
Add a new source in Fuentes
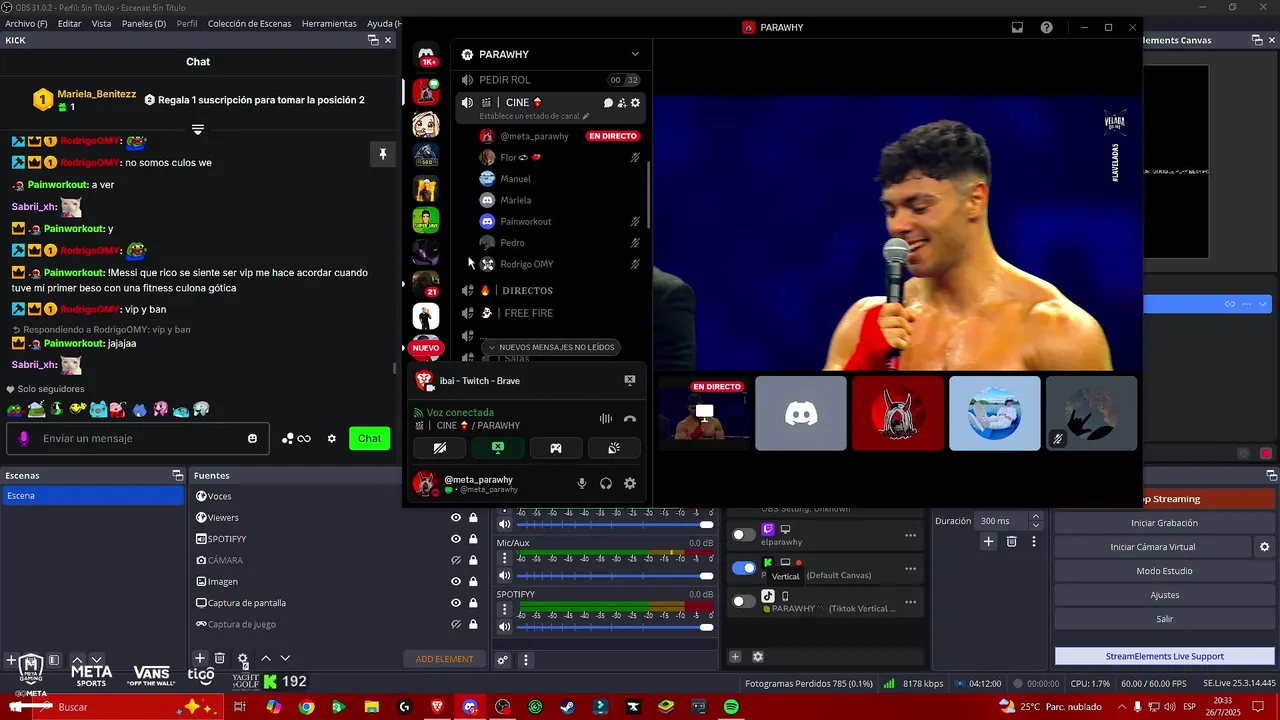click(x=200, y=658)
